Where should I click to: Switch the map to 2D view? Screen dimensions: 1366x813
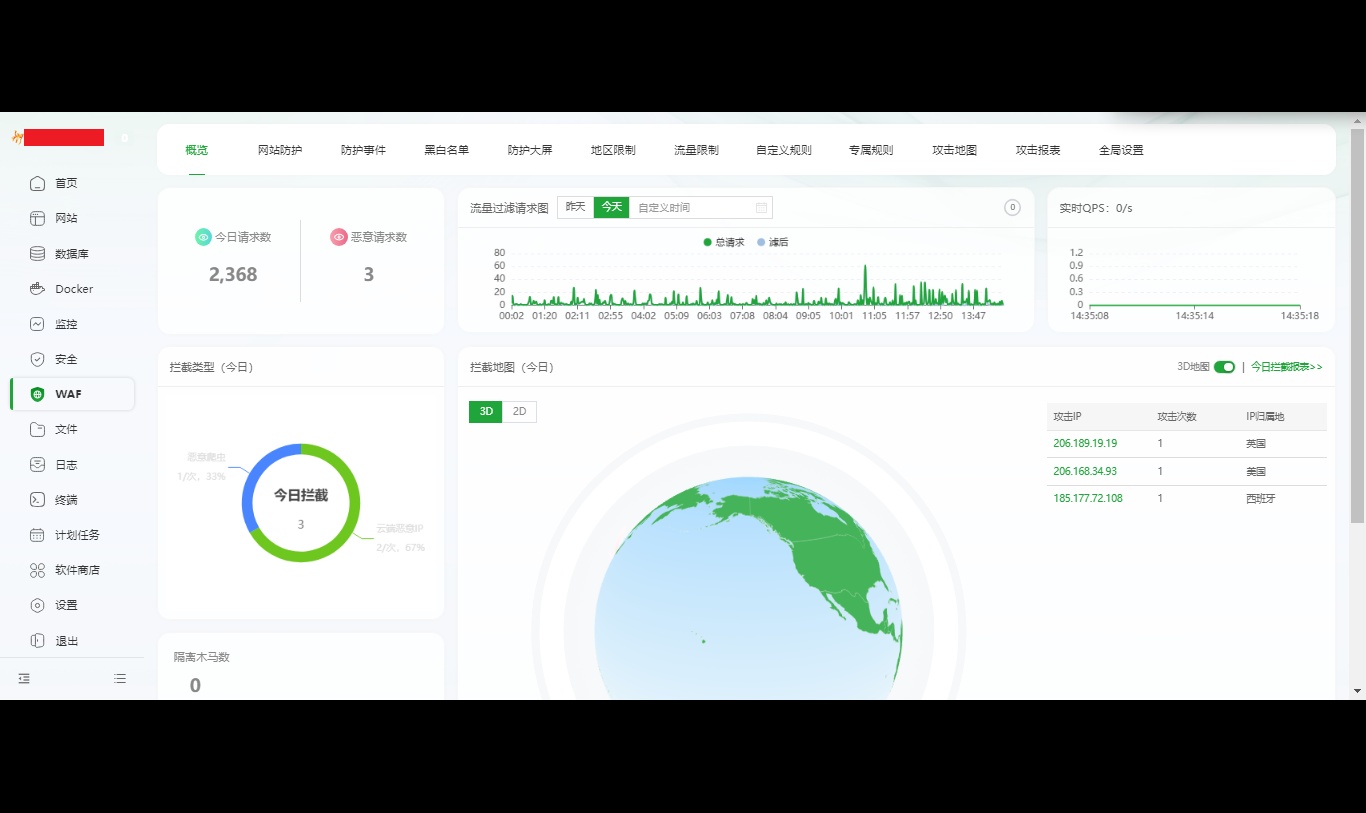point(519,411)
